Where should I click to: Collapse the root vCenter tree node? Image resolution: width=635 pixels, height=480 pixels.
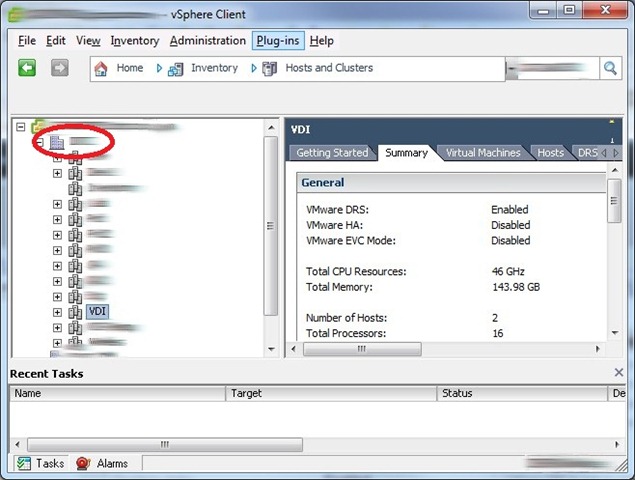pos(21,127)
